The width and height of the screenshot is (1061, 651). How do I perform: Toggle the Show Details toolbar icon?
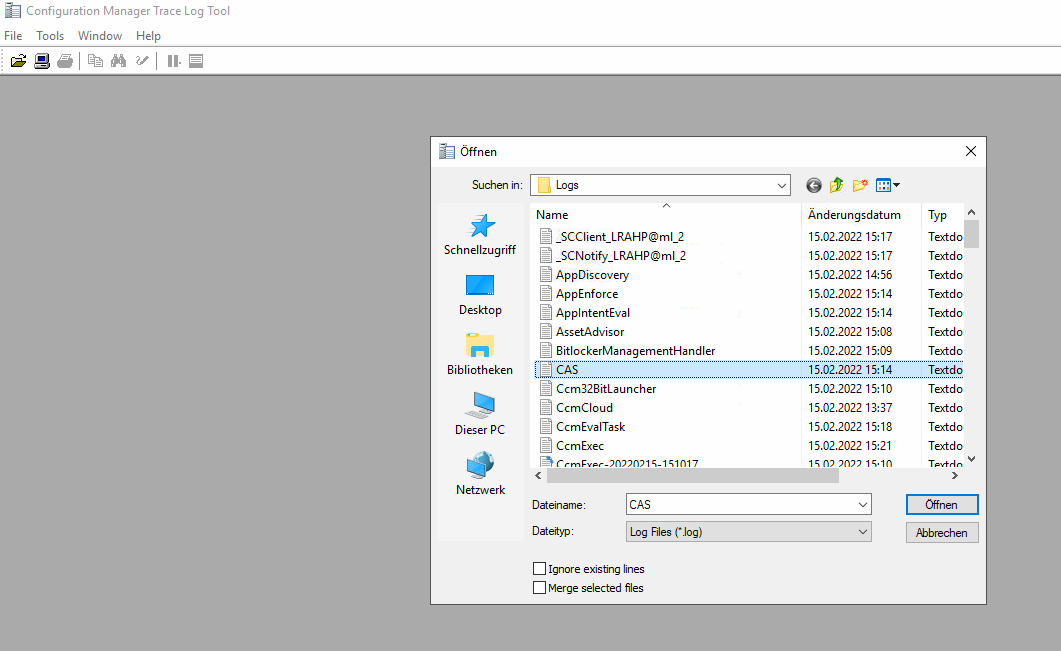196,61
